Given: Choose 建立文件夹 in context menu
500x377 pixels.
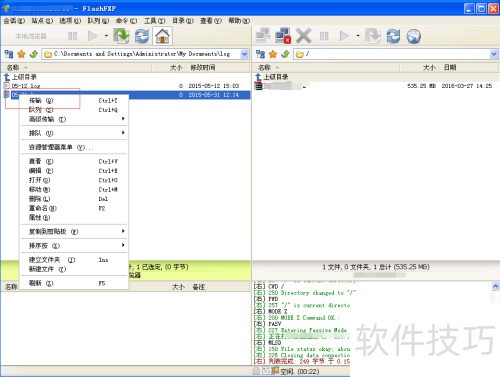Looking at the screenshot, I should click(74, 260).
